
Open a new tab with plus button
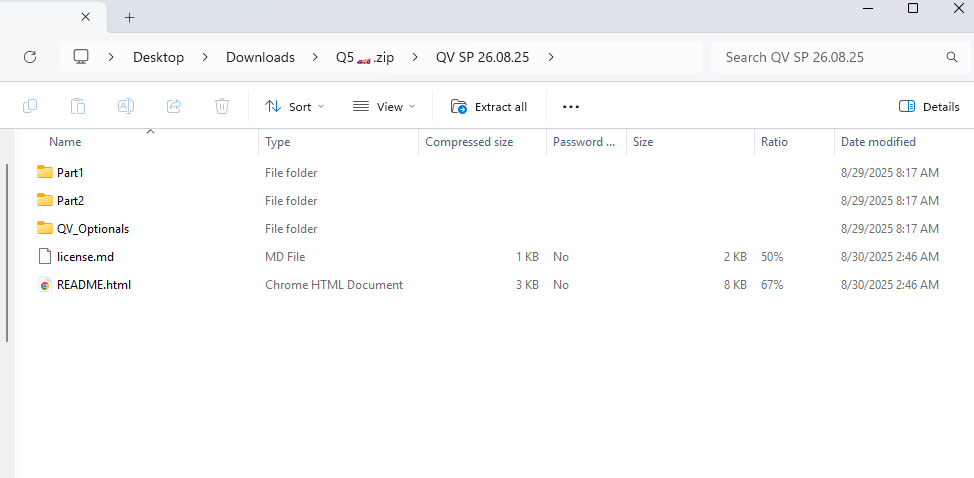(x=129, y=17)
